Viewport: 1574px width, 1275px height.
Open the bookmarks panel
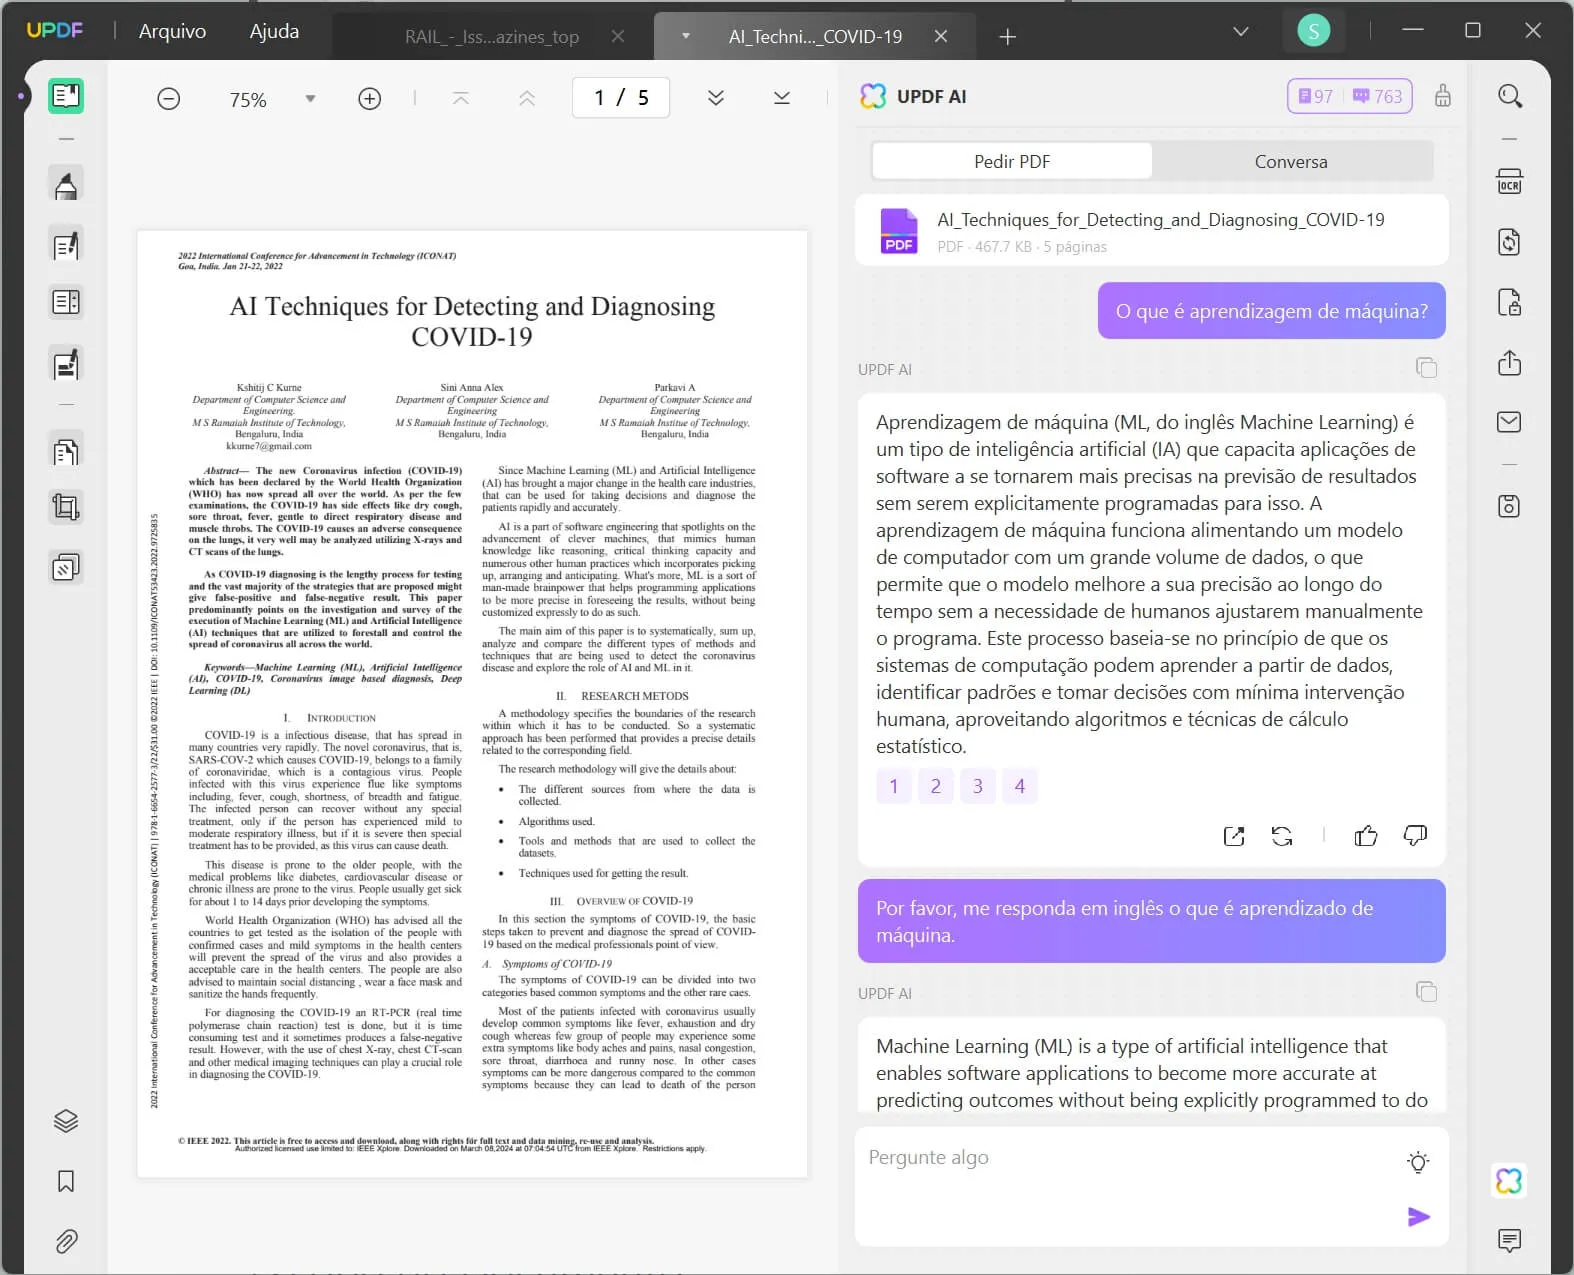click(66, 1181)
